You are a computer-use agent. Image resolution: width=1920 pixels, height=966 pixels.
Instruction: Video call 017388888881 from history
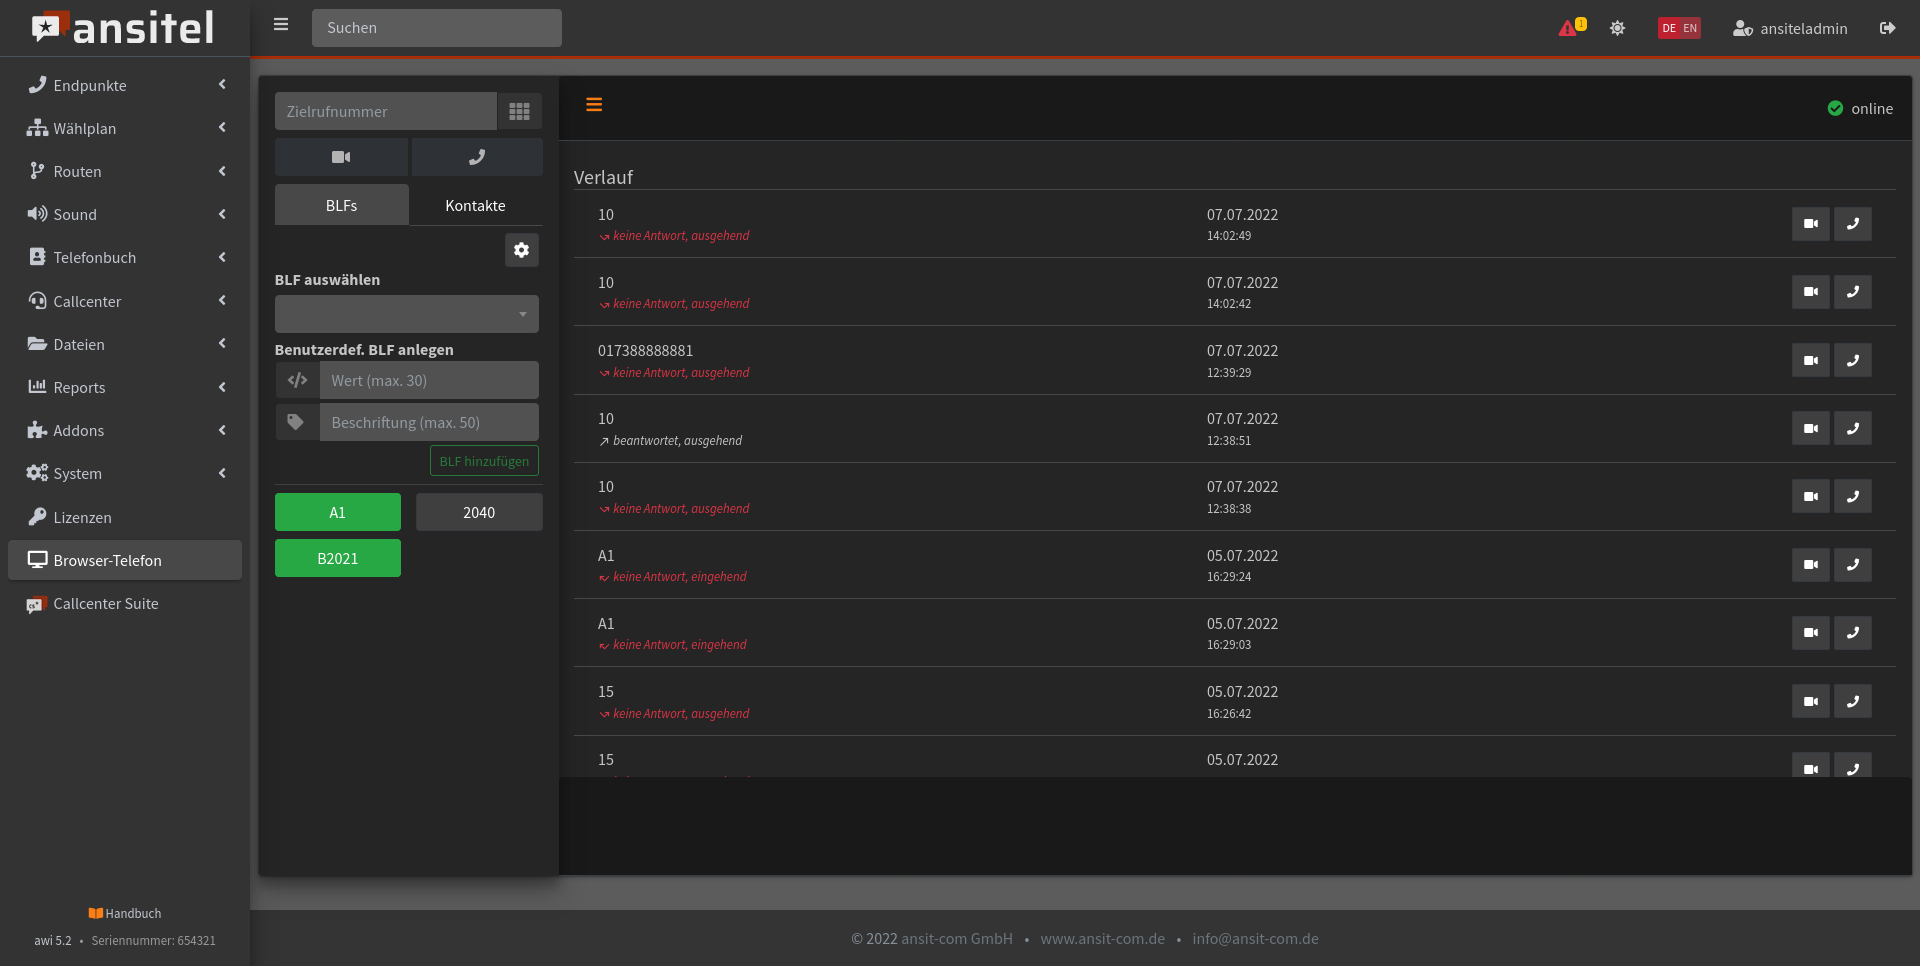(1810, 361)
